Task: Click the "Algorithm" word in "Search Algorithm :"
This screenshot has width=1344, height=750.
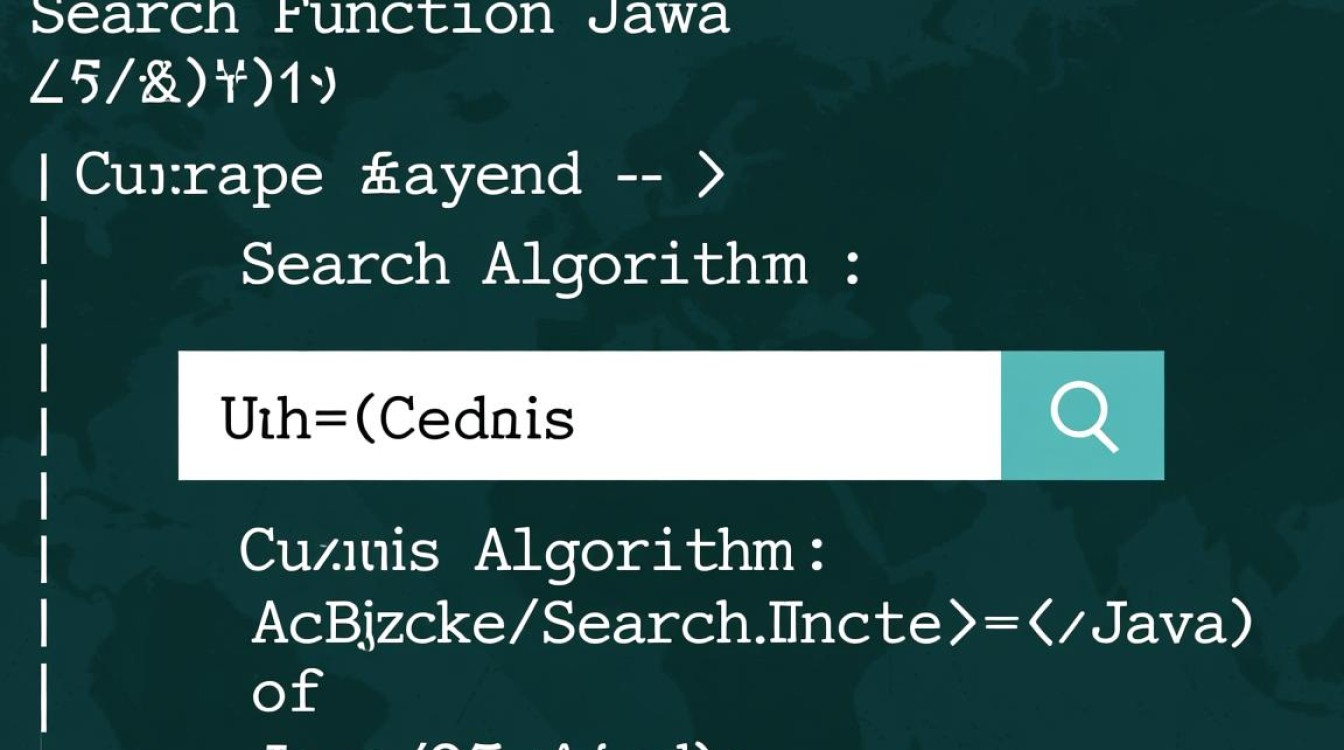Action: pos(645,265)
